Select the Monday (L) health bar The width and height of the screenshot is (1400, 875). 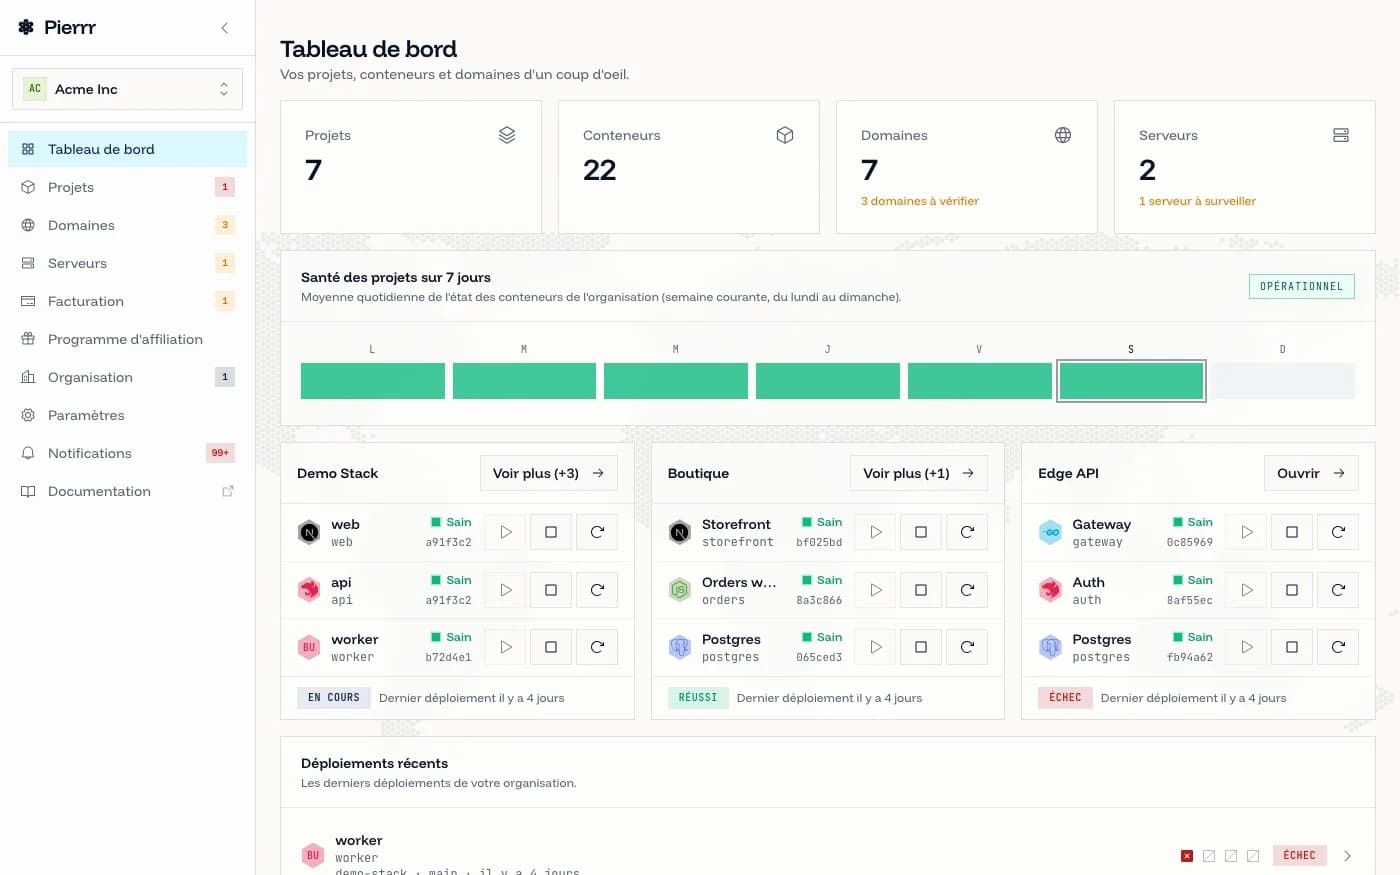tap(373, 381)
